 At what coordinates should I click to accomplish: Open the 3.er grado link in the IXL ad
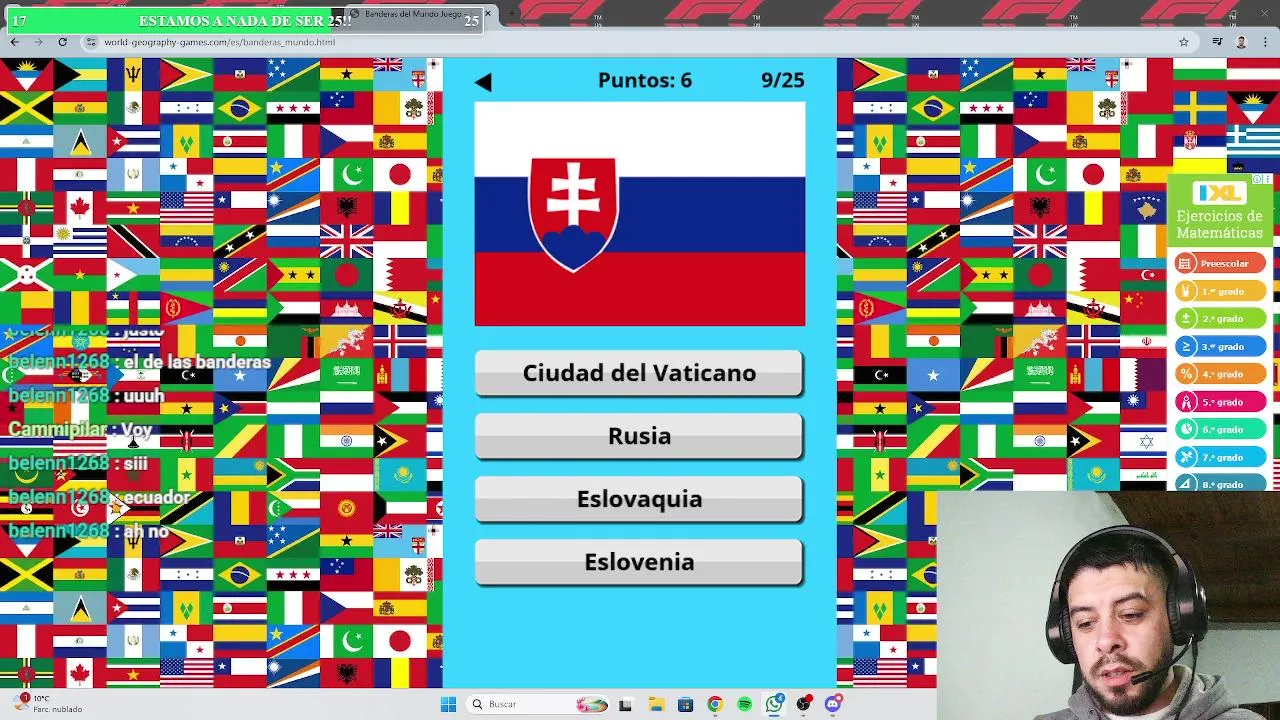tap(1220, 346)
